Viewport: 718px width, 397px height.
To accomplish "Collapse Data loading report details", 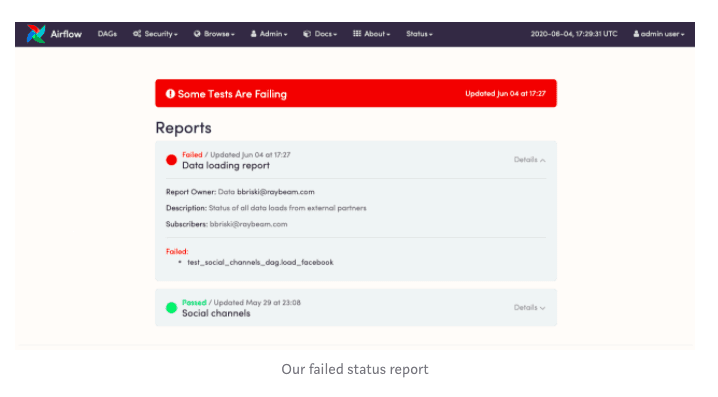I will [x=529, y=160].
